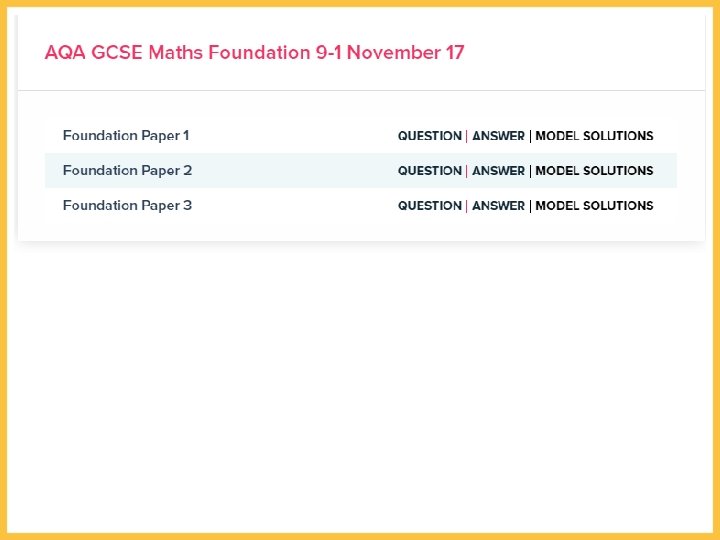Open the Foundation Paper 3 QUESTION link
The image size is (720, 540).
tap(430, 206)
